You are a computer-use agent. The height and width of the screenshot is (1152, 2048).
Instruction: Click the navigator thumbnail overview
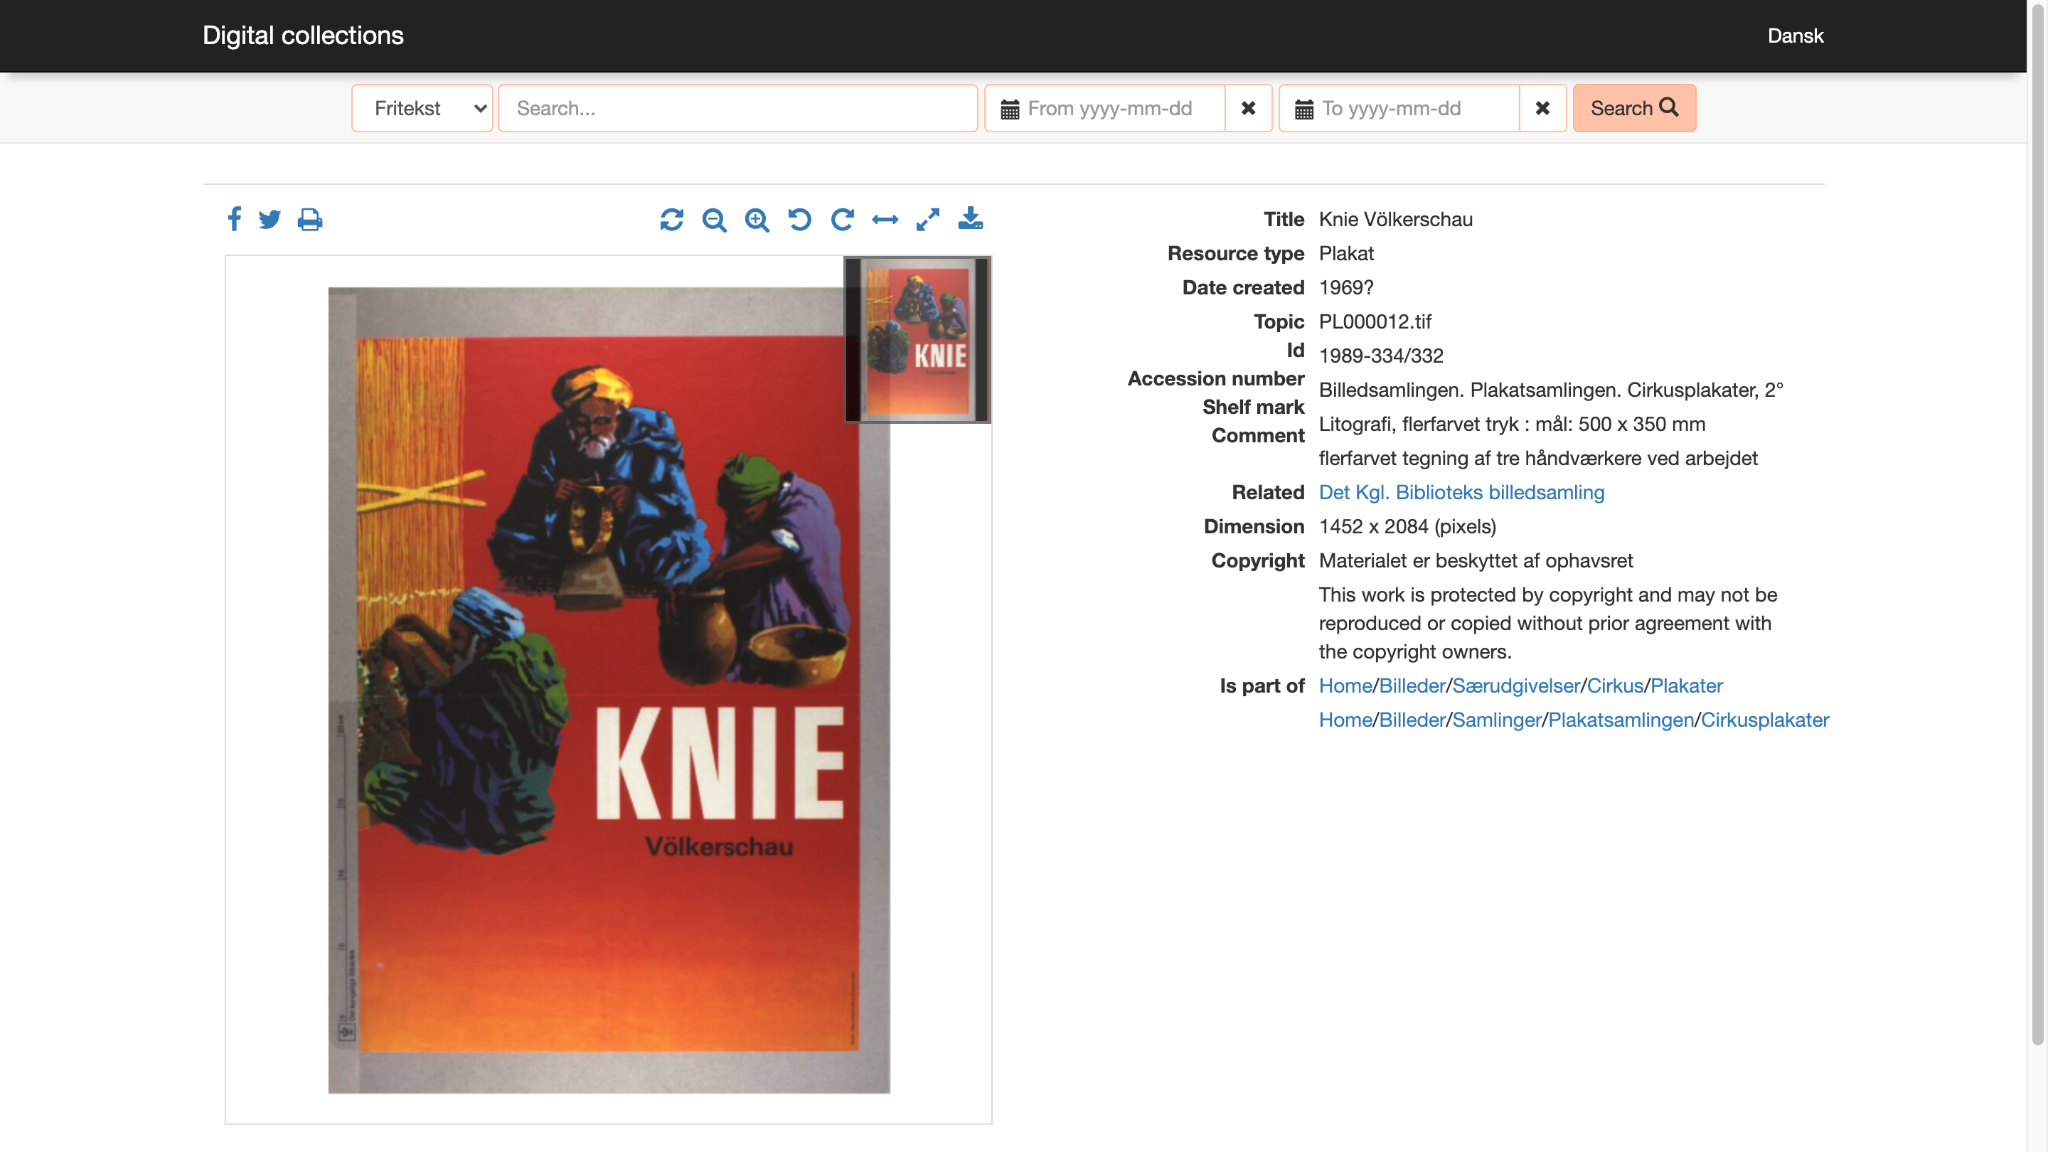[x=917, y=340]
